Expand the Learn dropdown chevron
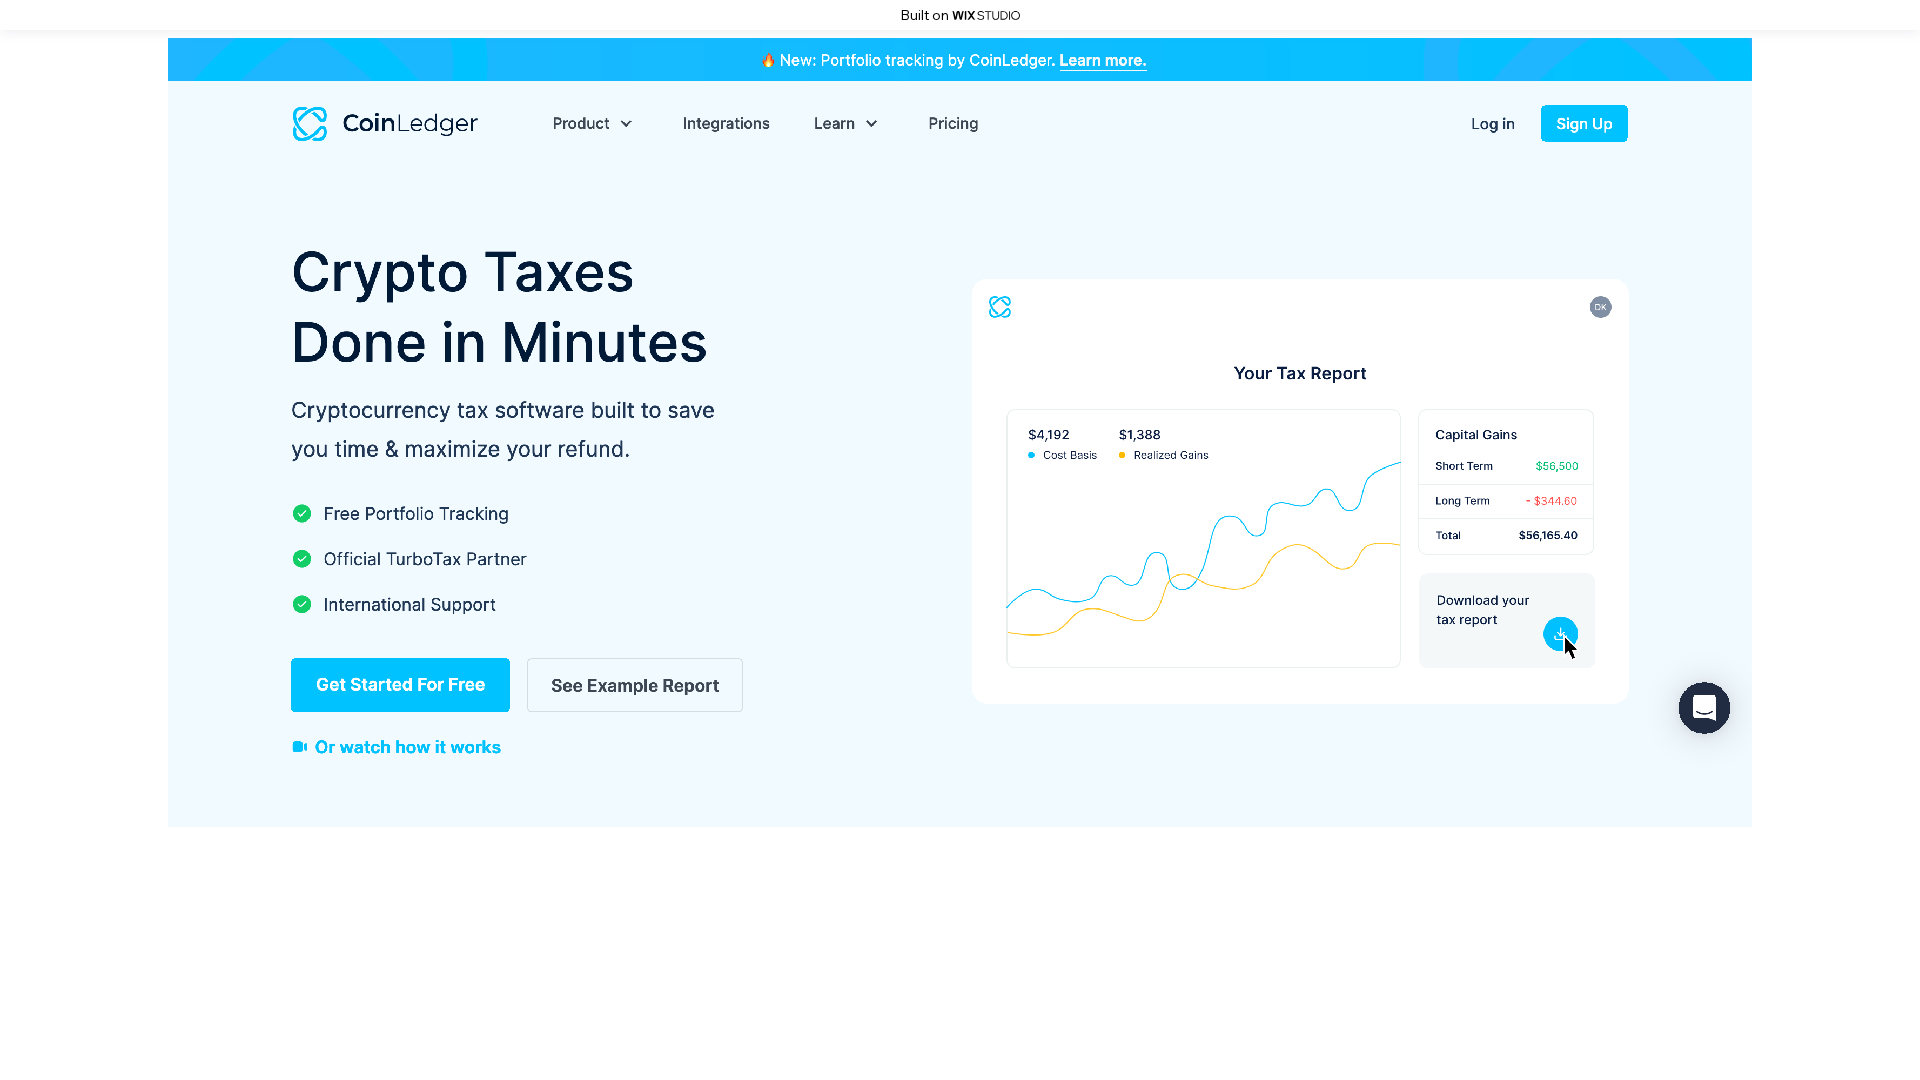1920x1080 pixels. coord(871,124)
